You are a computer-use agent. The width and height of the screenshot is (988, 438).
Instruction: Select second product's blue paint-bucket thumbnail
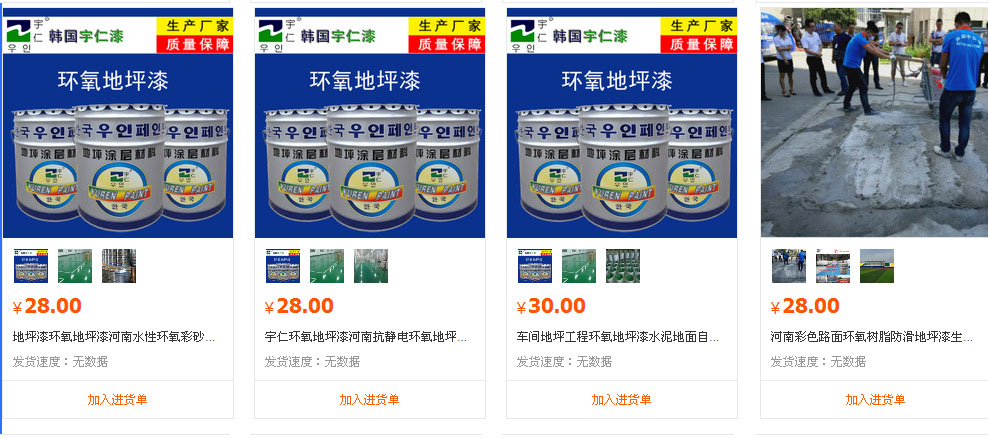(x=283, y=266)
